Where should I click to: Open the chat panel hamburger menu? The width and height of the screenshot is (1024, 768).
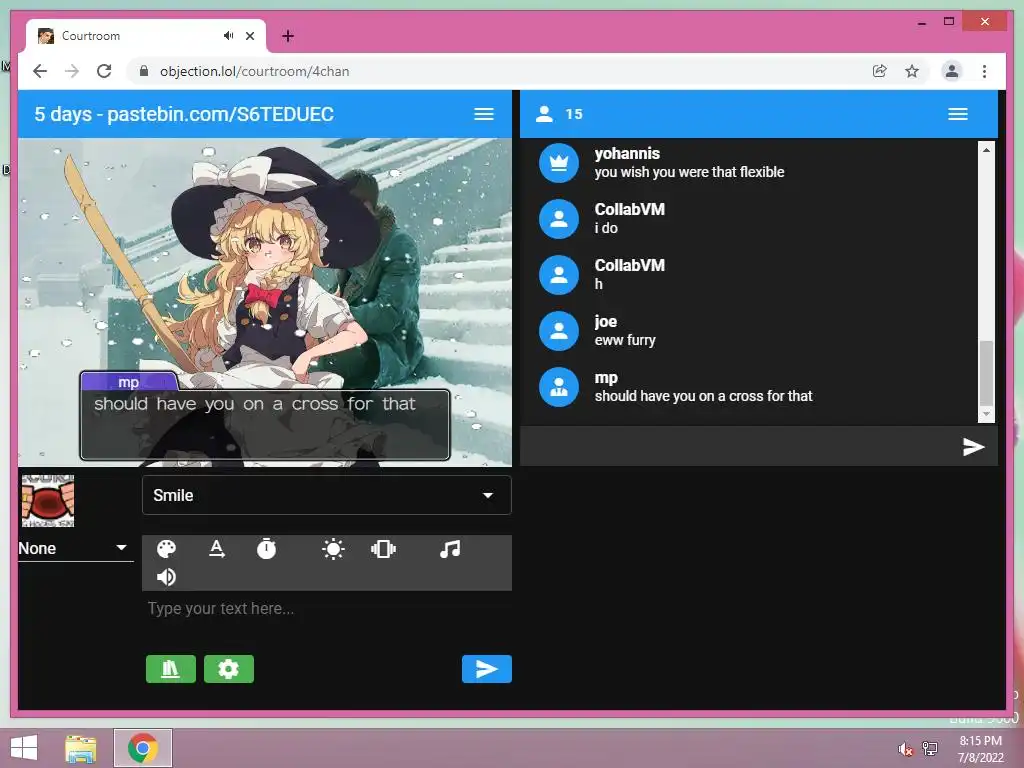tap(957, 114)
